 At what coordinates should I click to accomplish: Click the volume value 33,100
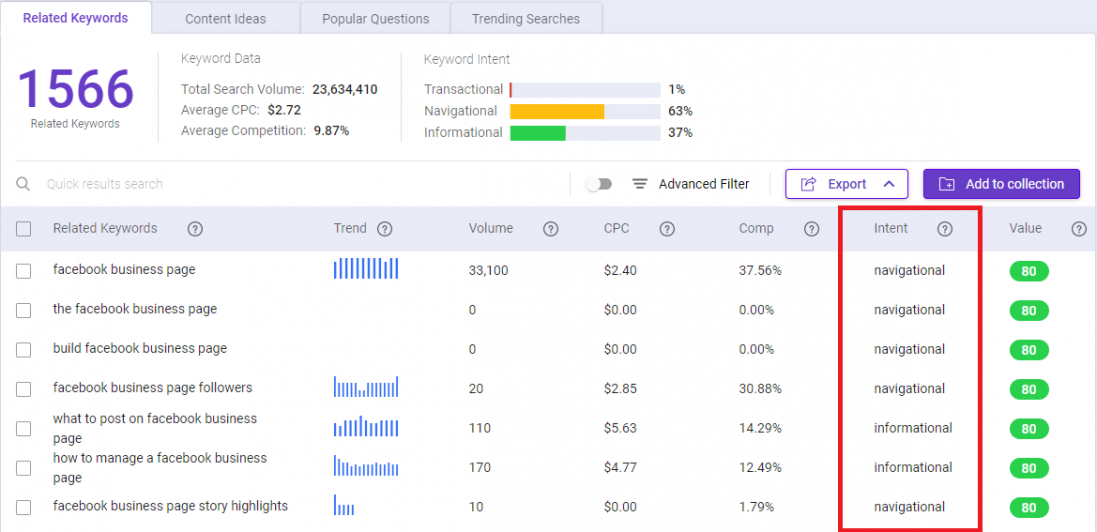tap(488, 271)
